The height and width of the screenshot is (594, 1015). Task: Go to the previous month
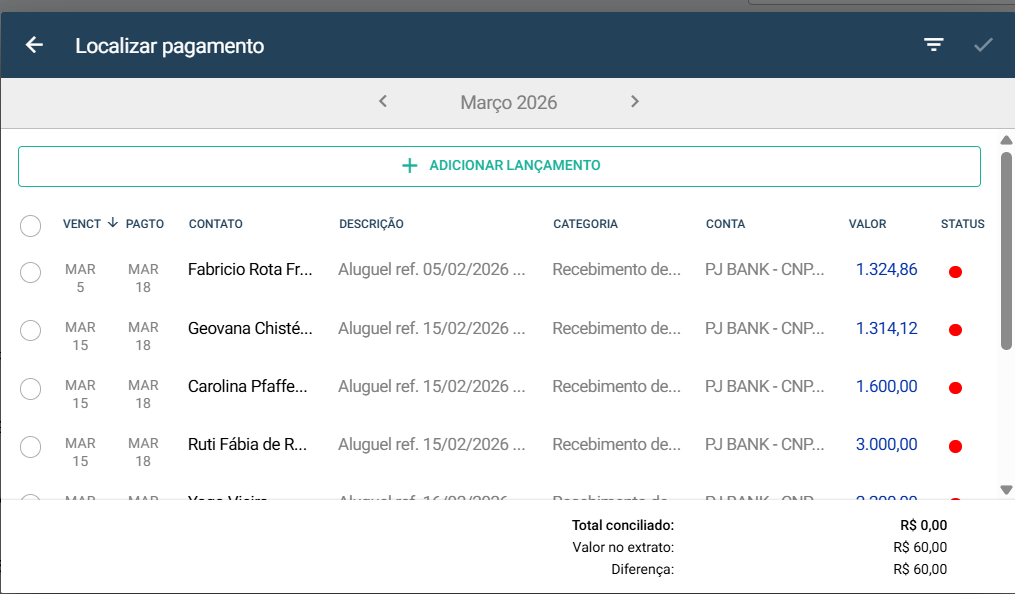[x=383, y=101]
